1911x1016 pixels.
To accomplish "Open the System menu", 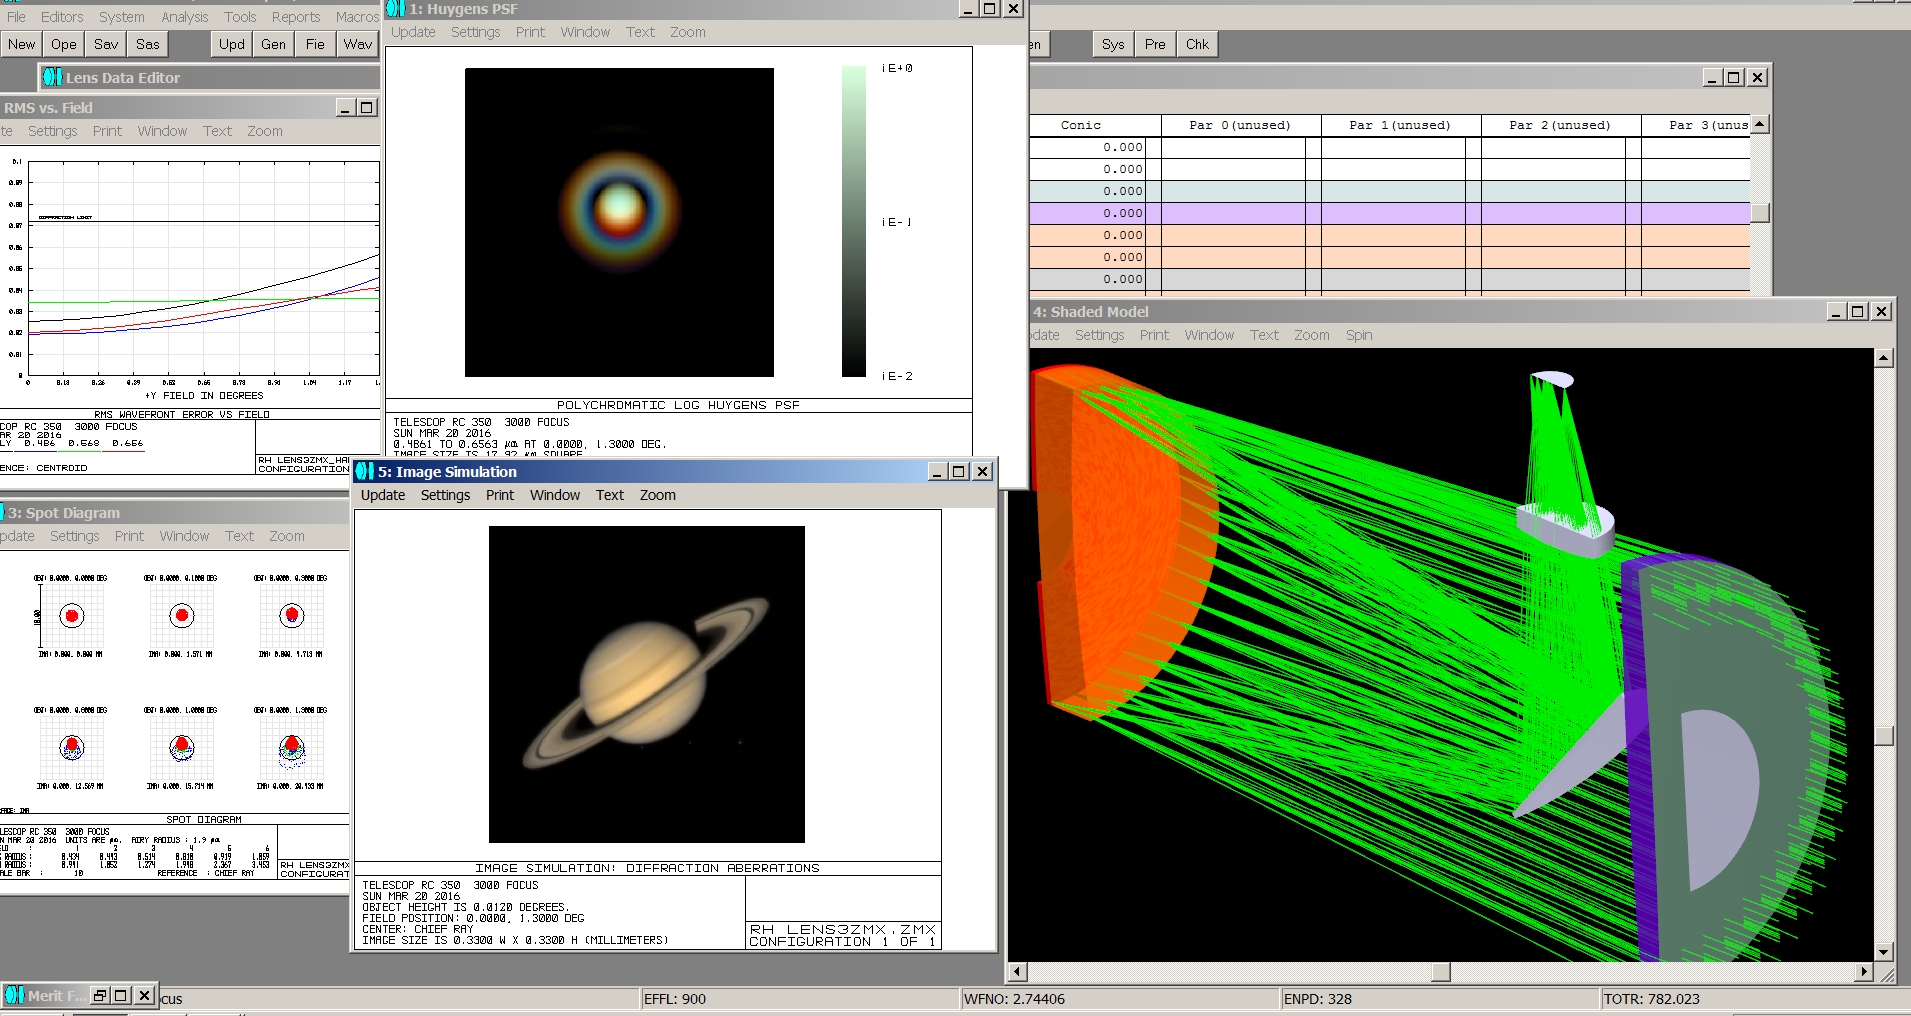I will click(x=121, y=17).
